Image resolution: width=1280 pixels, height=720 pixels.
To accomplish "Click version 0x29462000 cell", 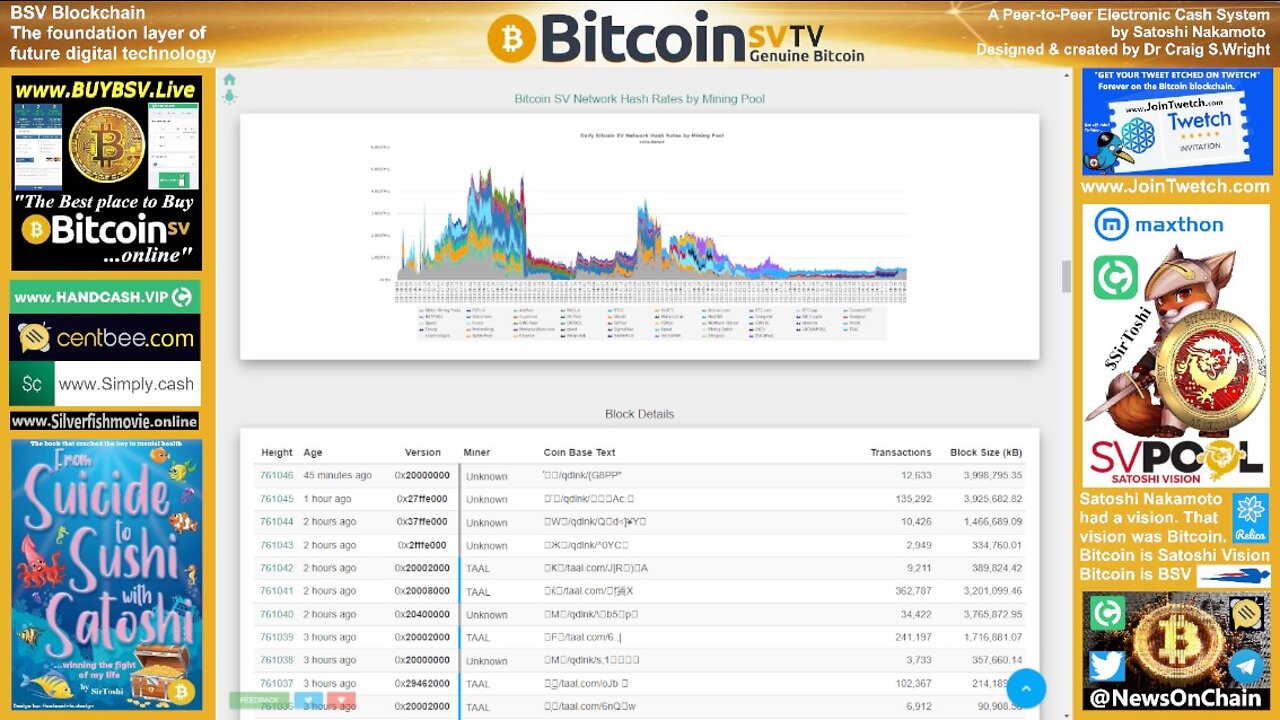I will pyautogui.click(x=422, y=683).
